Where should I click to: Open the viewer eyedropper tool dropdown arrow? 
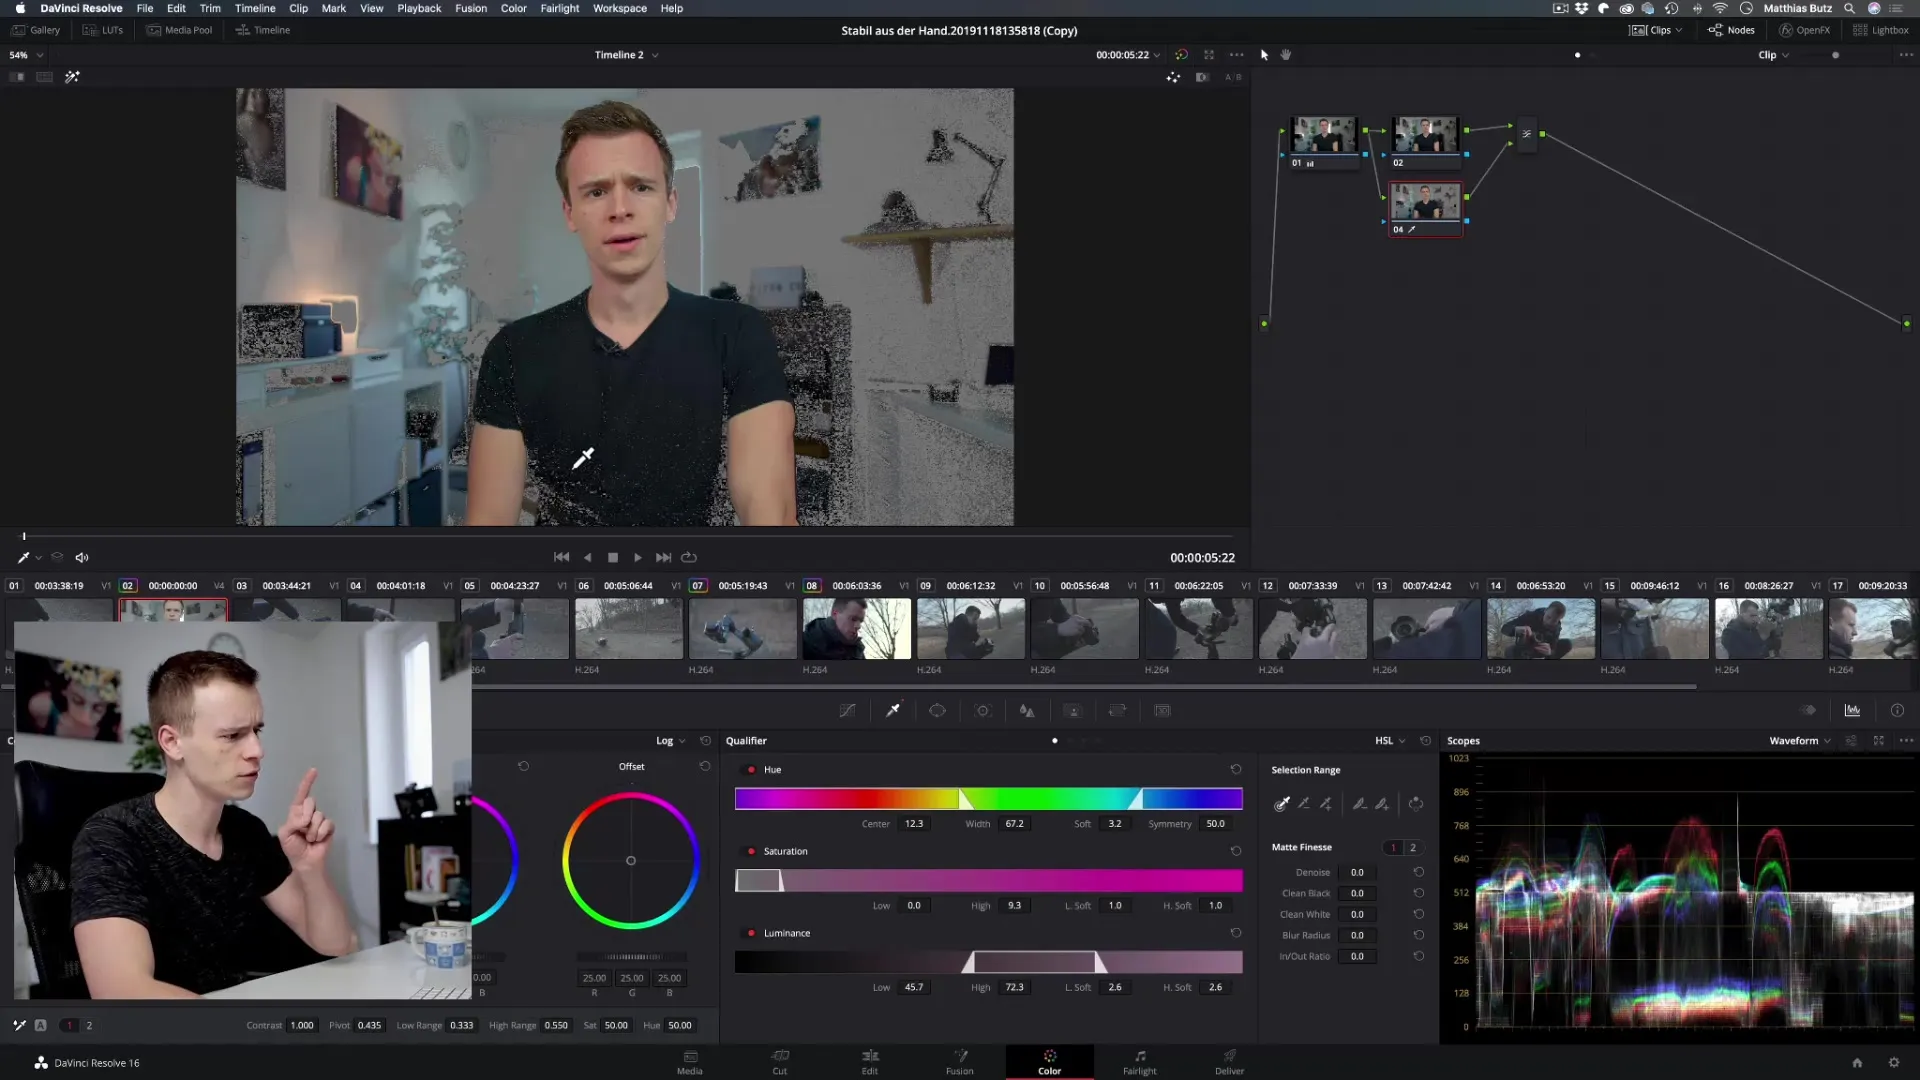[x=39, y=558]
